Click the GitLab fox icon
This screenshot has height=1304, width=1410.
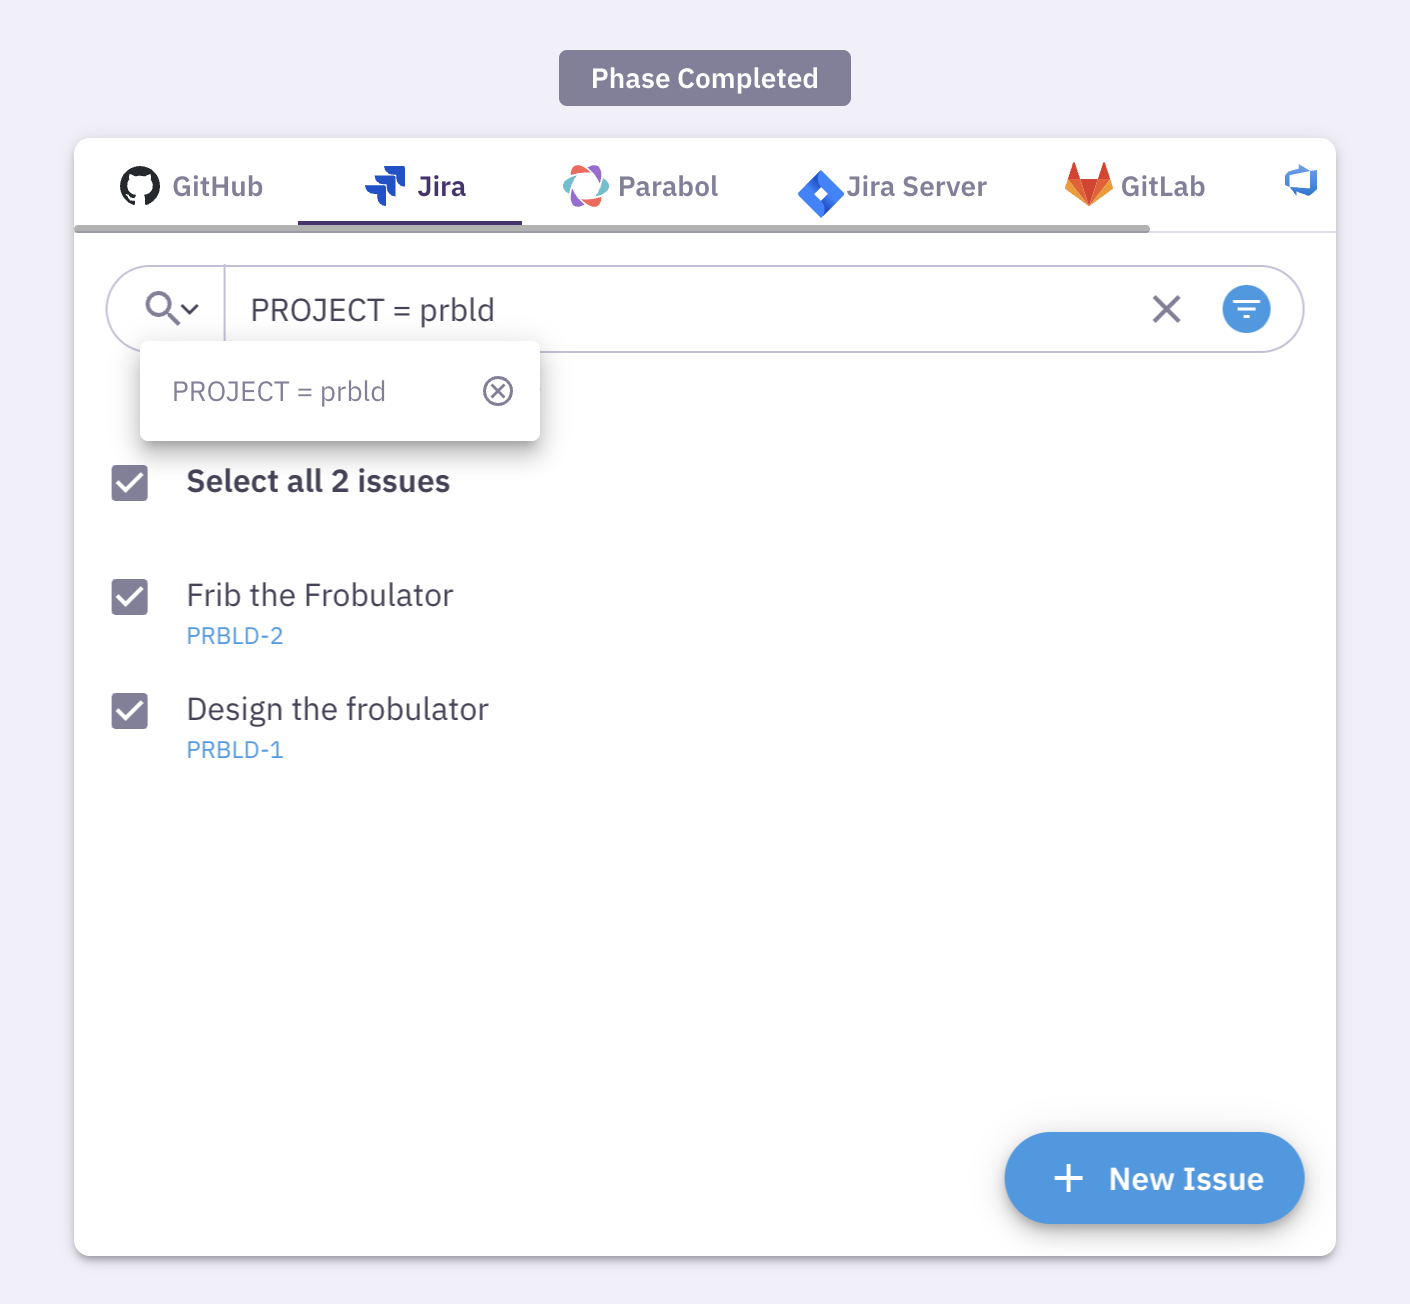pyautogui.click(x=1089, y=185)
